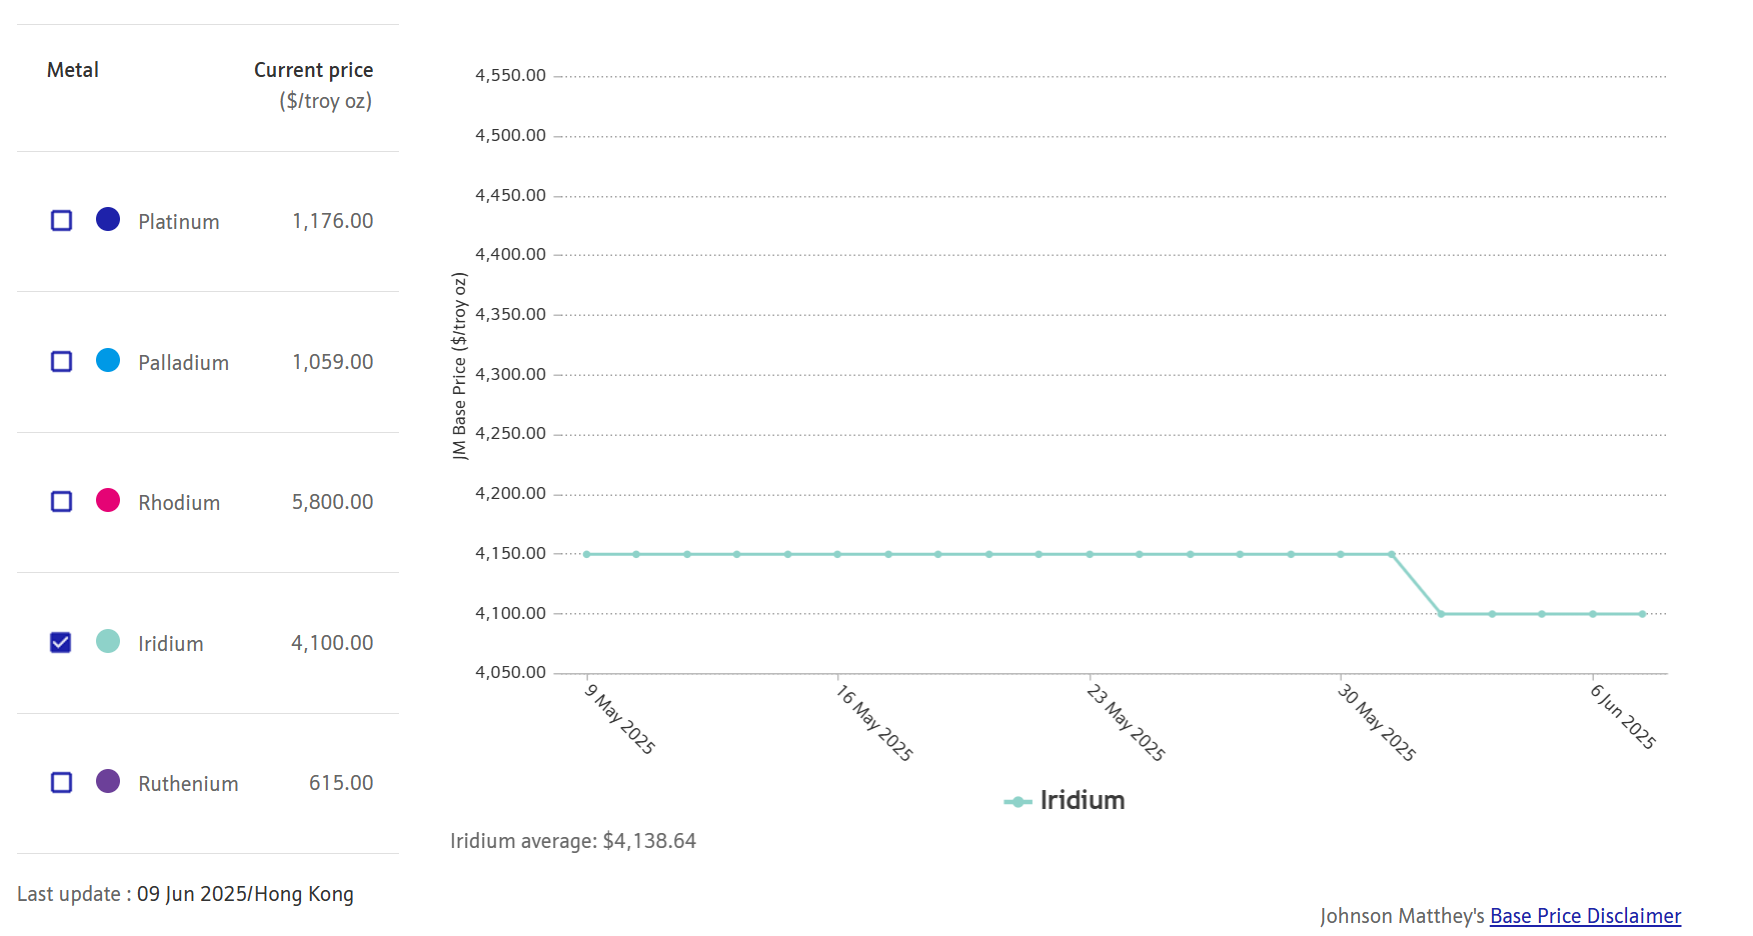This screenshot has height=936, width=1753.
Task: Click the Platinum metal label
Action: point(178,222)
